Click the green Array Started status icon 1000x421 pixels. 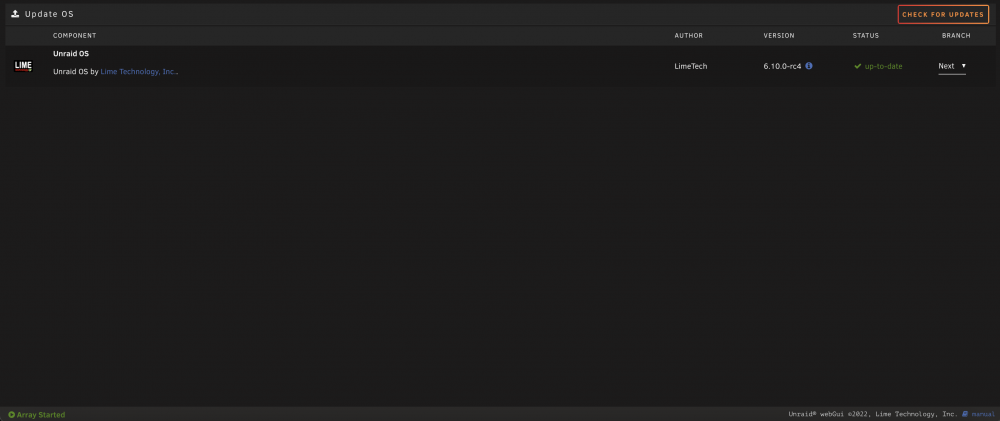point(11,415)
